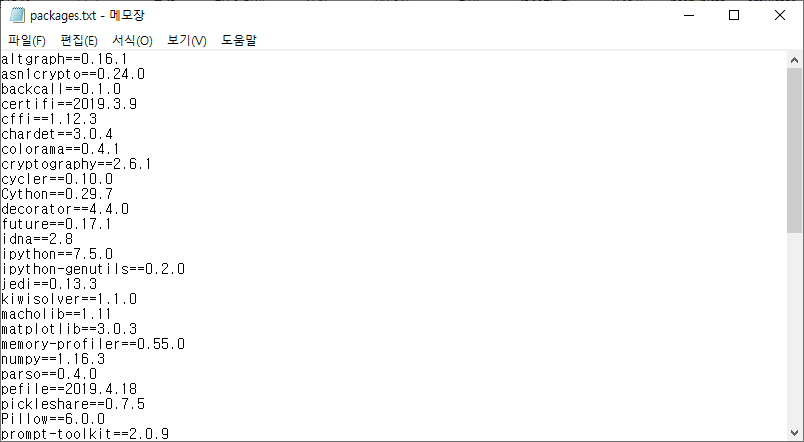
Task: Click the ipython-genutils==0.2.0 line
Action: pyautogui.click(x=93, y=269)
